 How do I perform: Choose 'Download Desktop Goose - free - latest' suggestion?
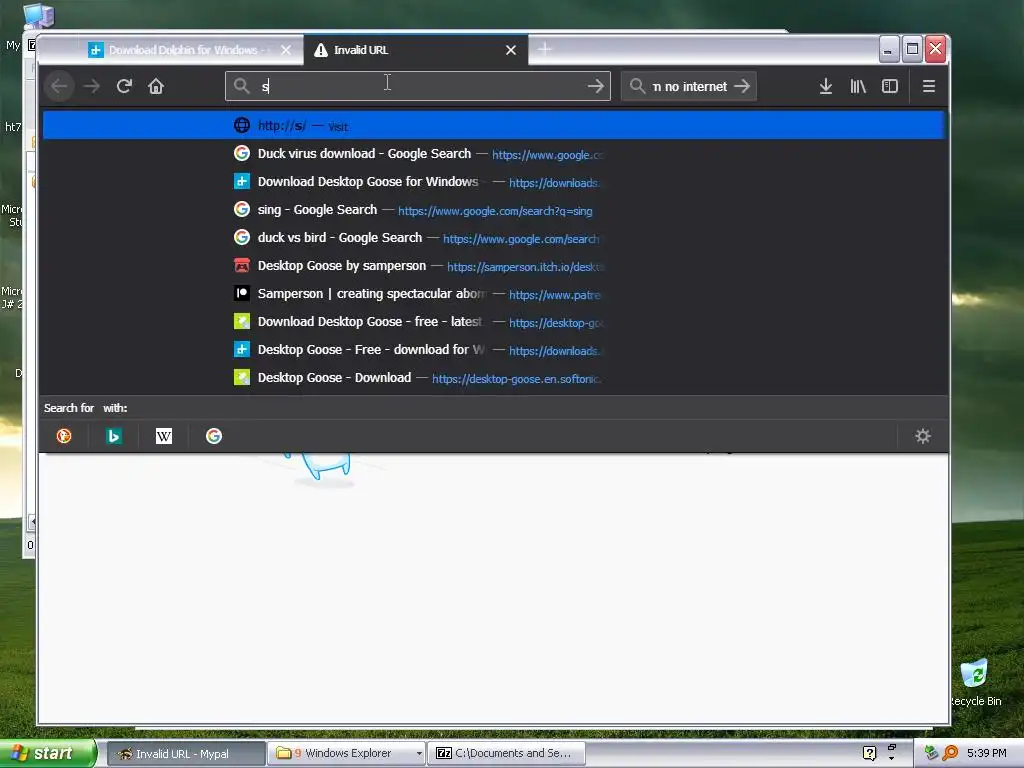point(493,322)
